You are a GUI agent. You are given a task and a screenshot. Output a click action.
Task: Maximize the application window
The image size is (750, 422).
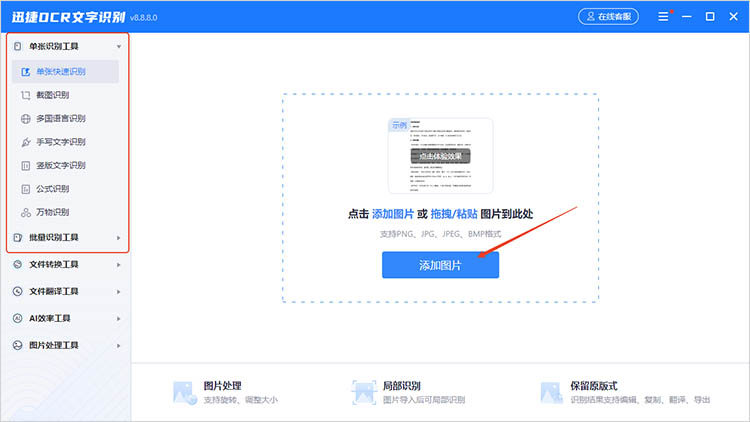point(710,17)
